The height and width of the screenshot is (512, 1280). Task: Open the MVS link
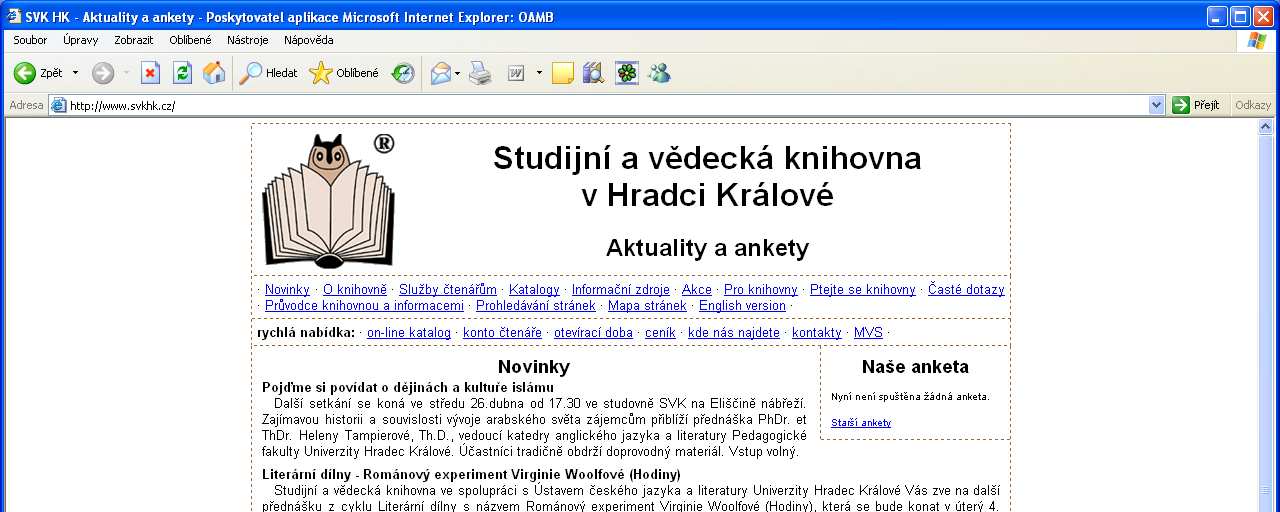(x=868, y=333)
